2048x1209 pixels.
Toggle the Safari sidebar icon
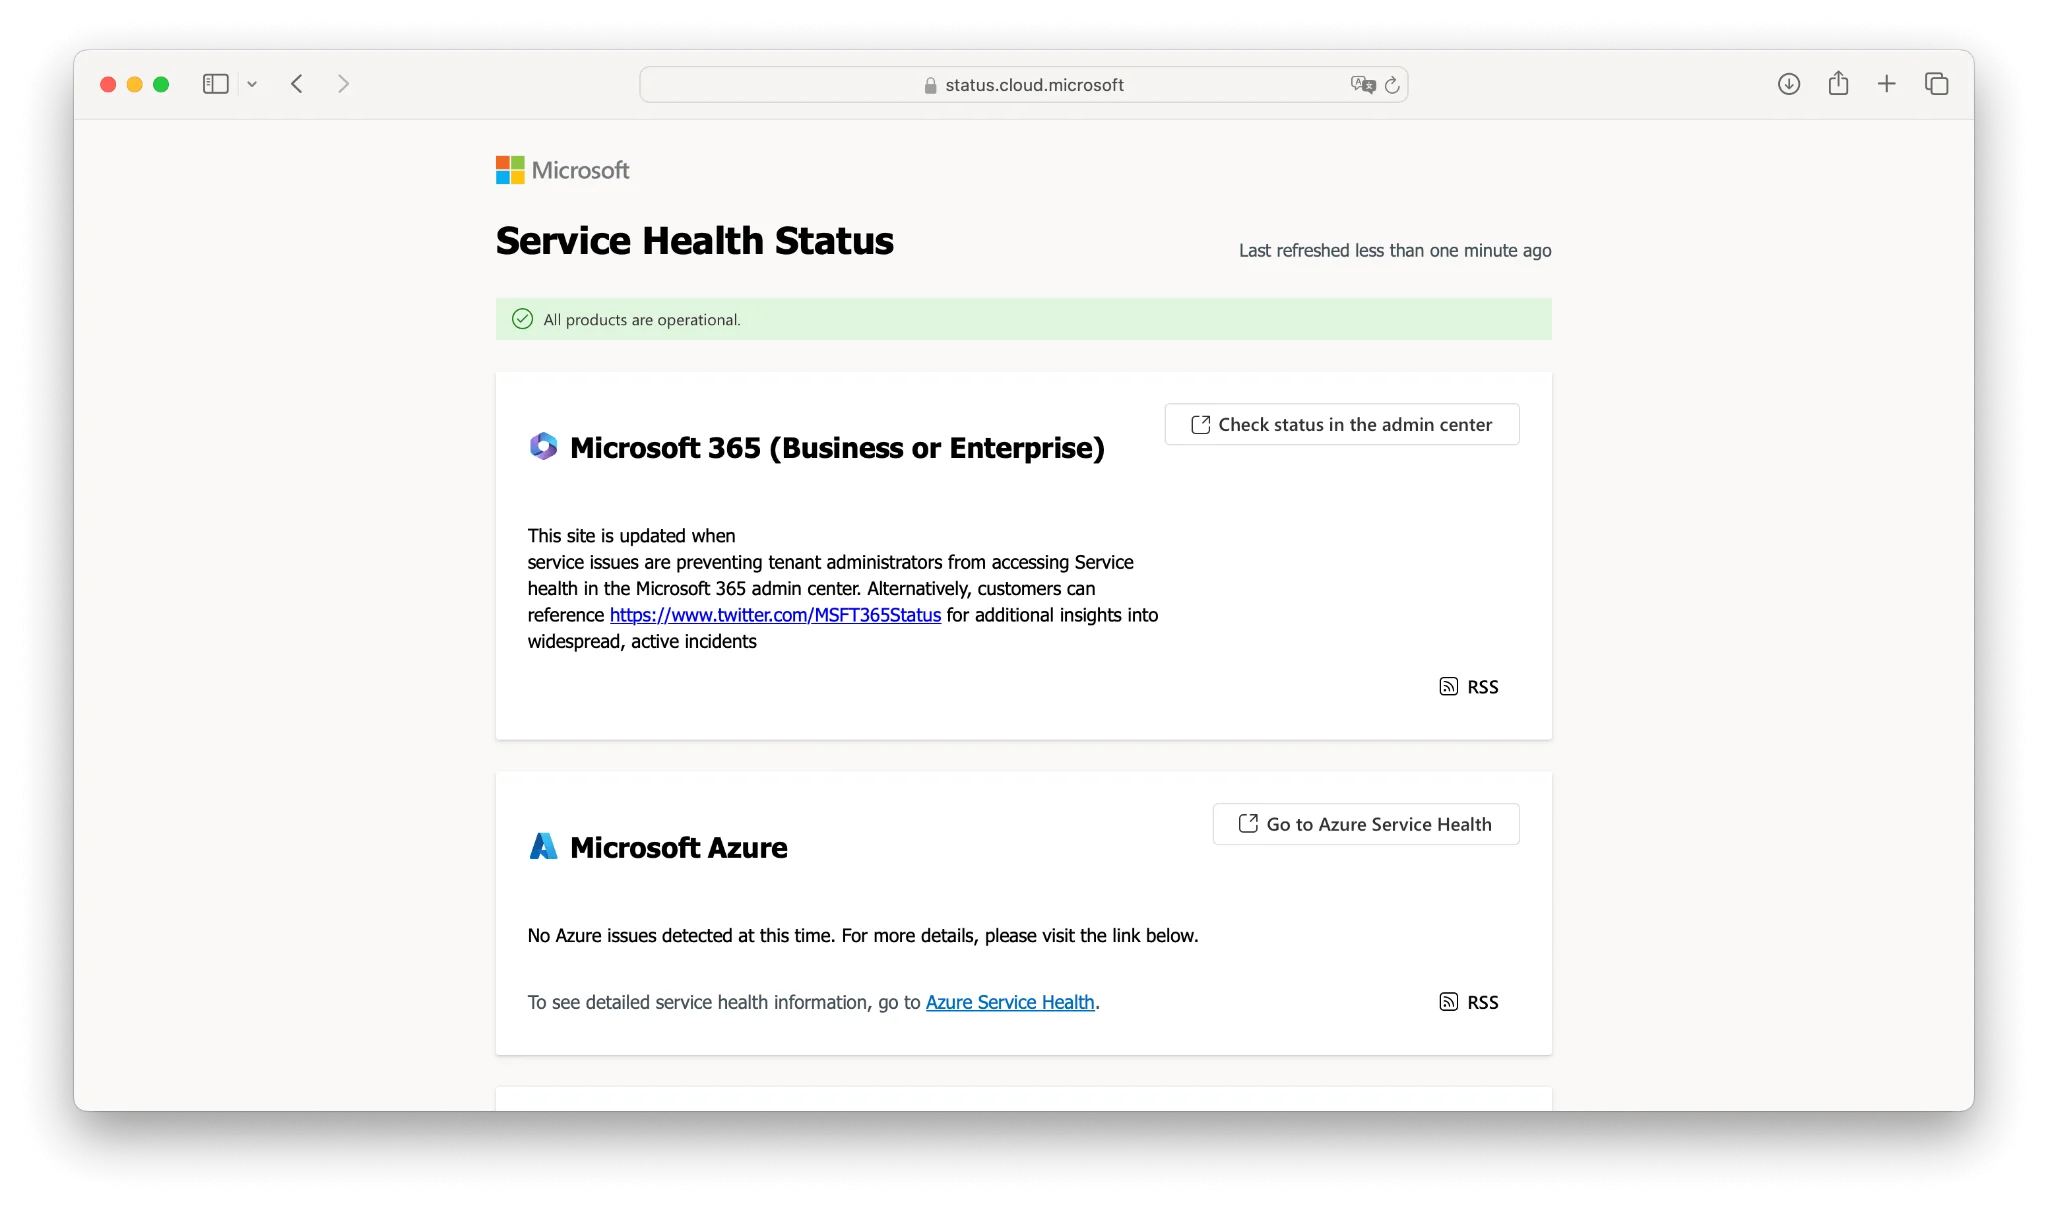[x=215, y=84]
